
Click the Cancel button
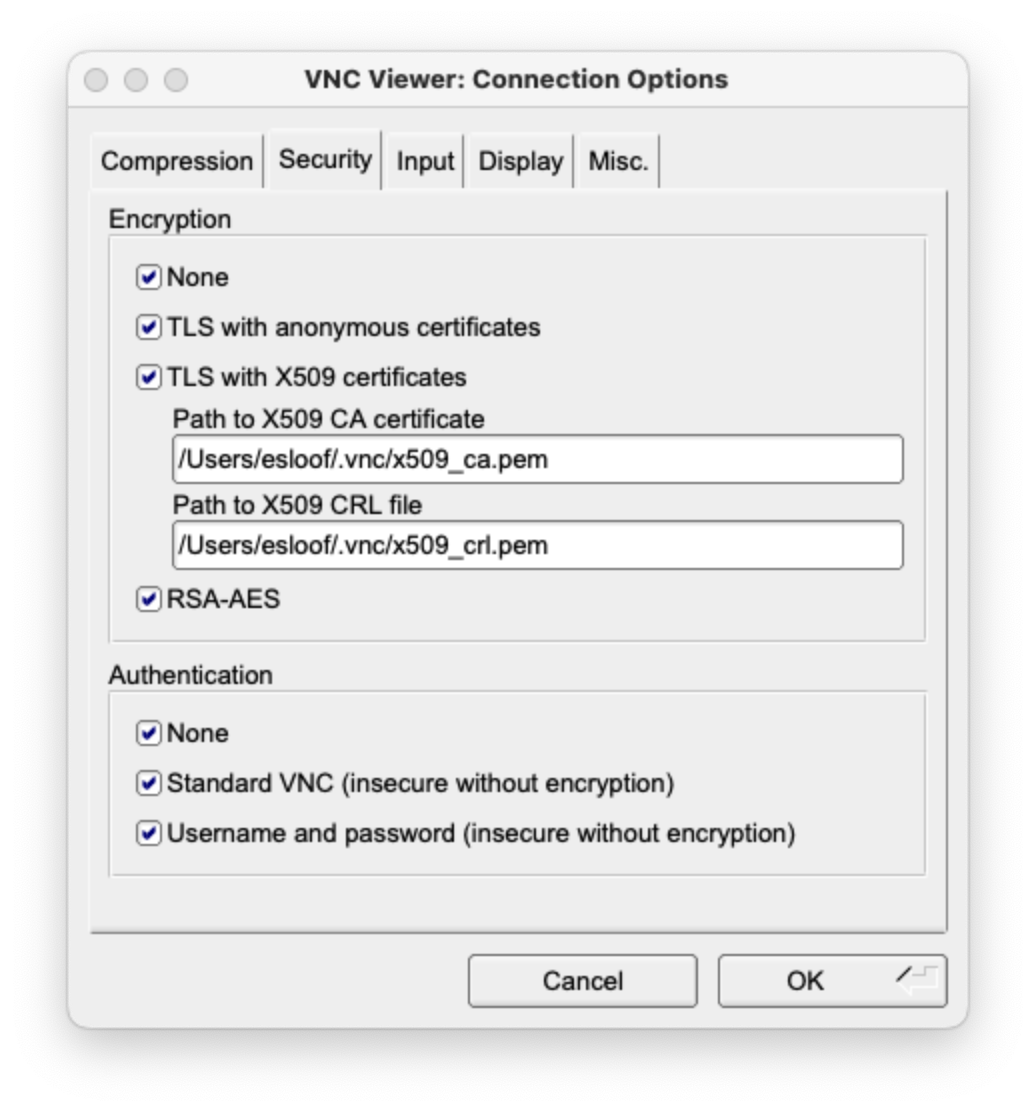(582, 981)
